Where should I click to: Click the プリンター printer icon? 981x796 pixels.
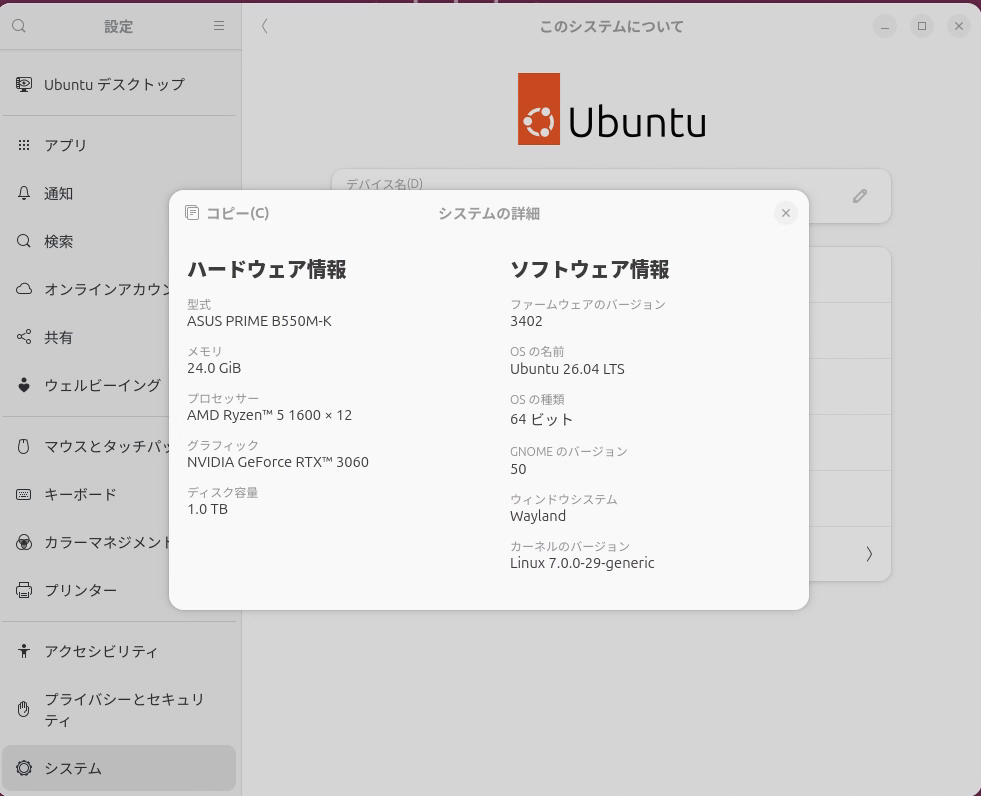coord(24,590)
